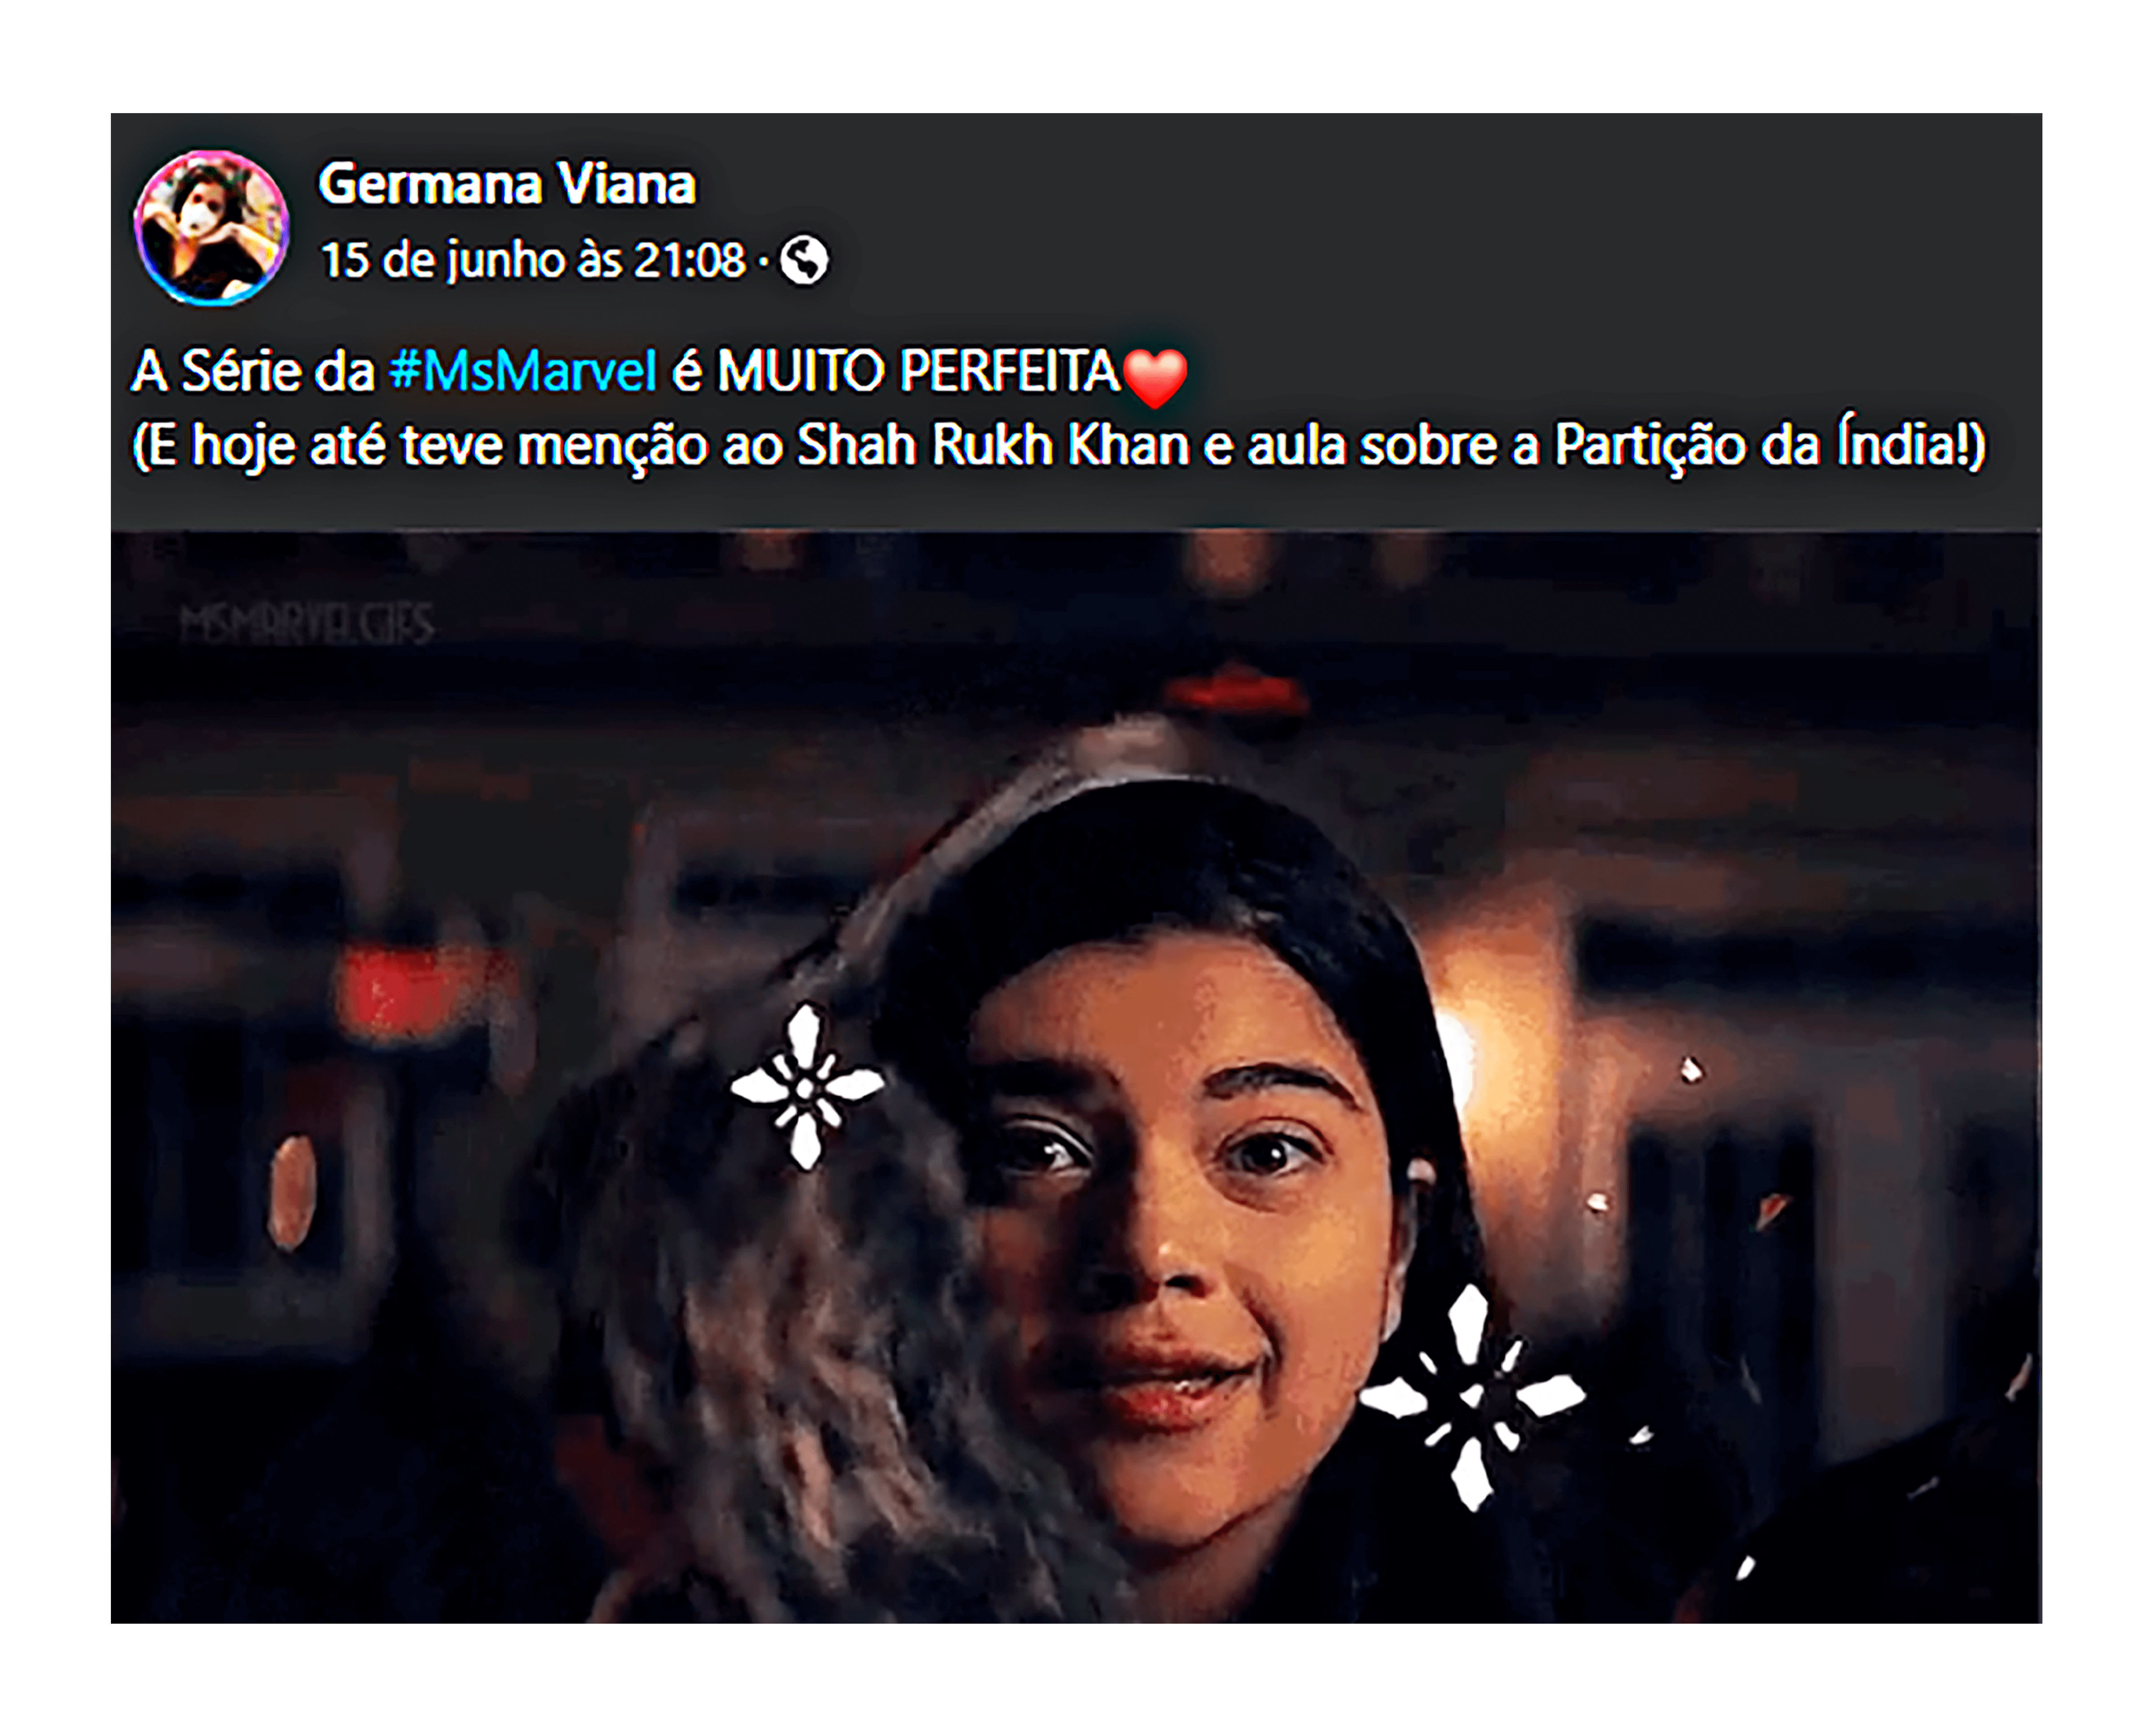Click the Shah Rukh Khan mention in the text
The width and height of the screenshot is (2156, 1735).
pyautogui.click(x=992, y=445)
